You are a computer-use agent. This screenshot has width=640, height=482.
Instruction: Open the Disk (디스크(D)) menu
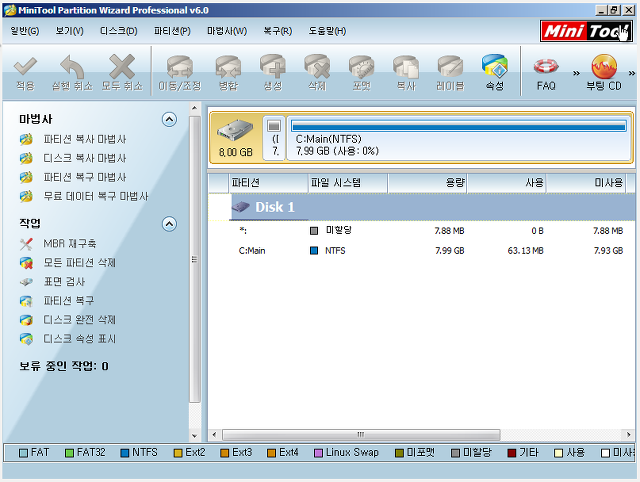[119, 31]
